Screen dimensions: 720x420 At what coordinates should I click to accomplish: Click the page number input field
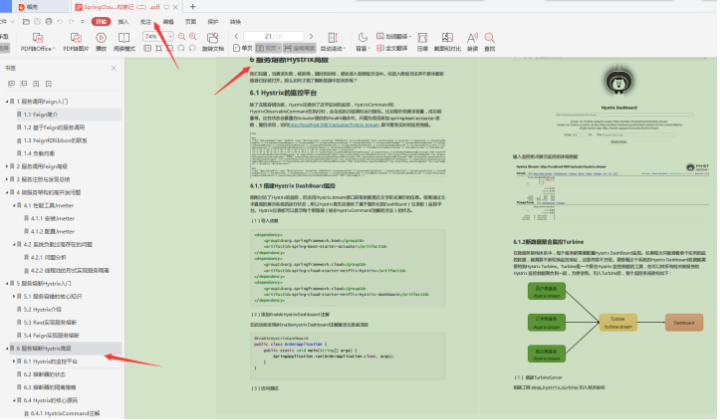point(273,36)
